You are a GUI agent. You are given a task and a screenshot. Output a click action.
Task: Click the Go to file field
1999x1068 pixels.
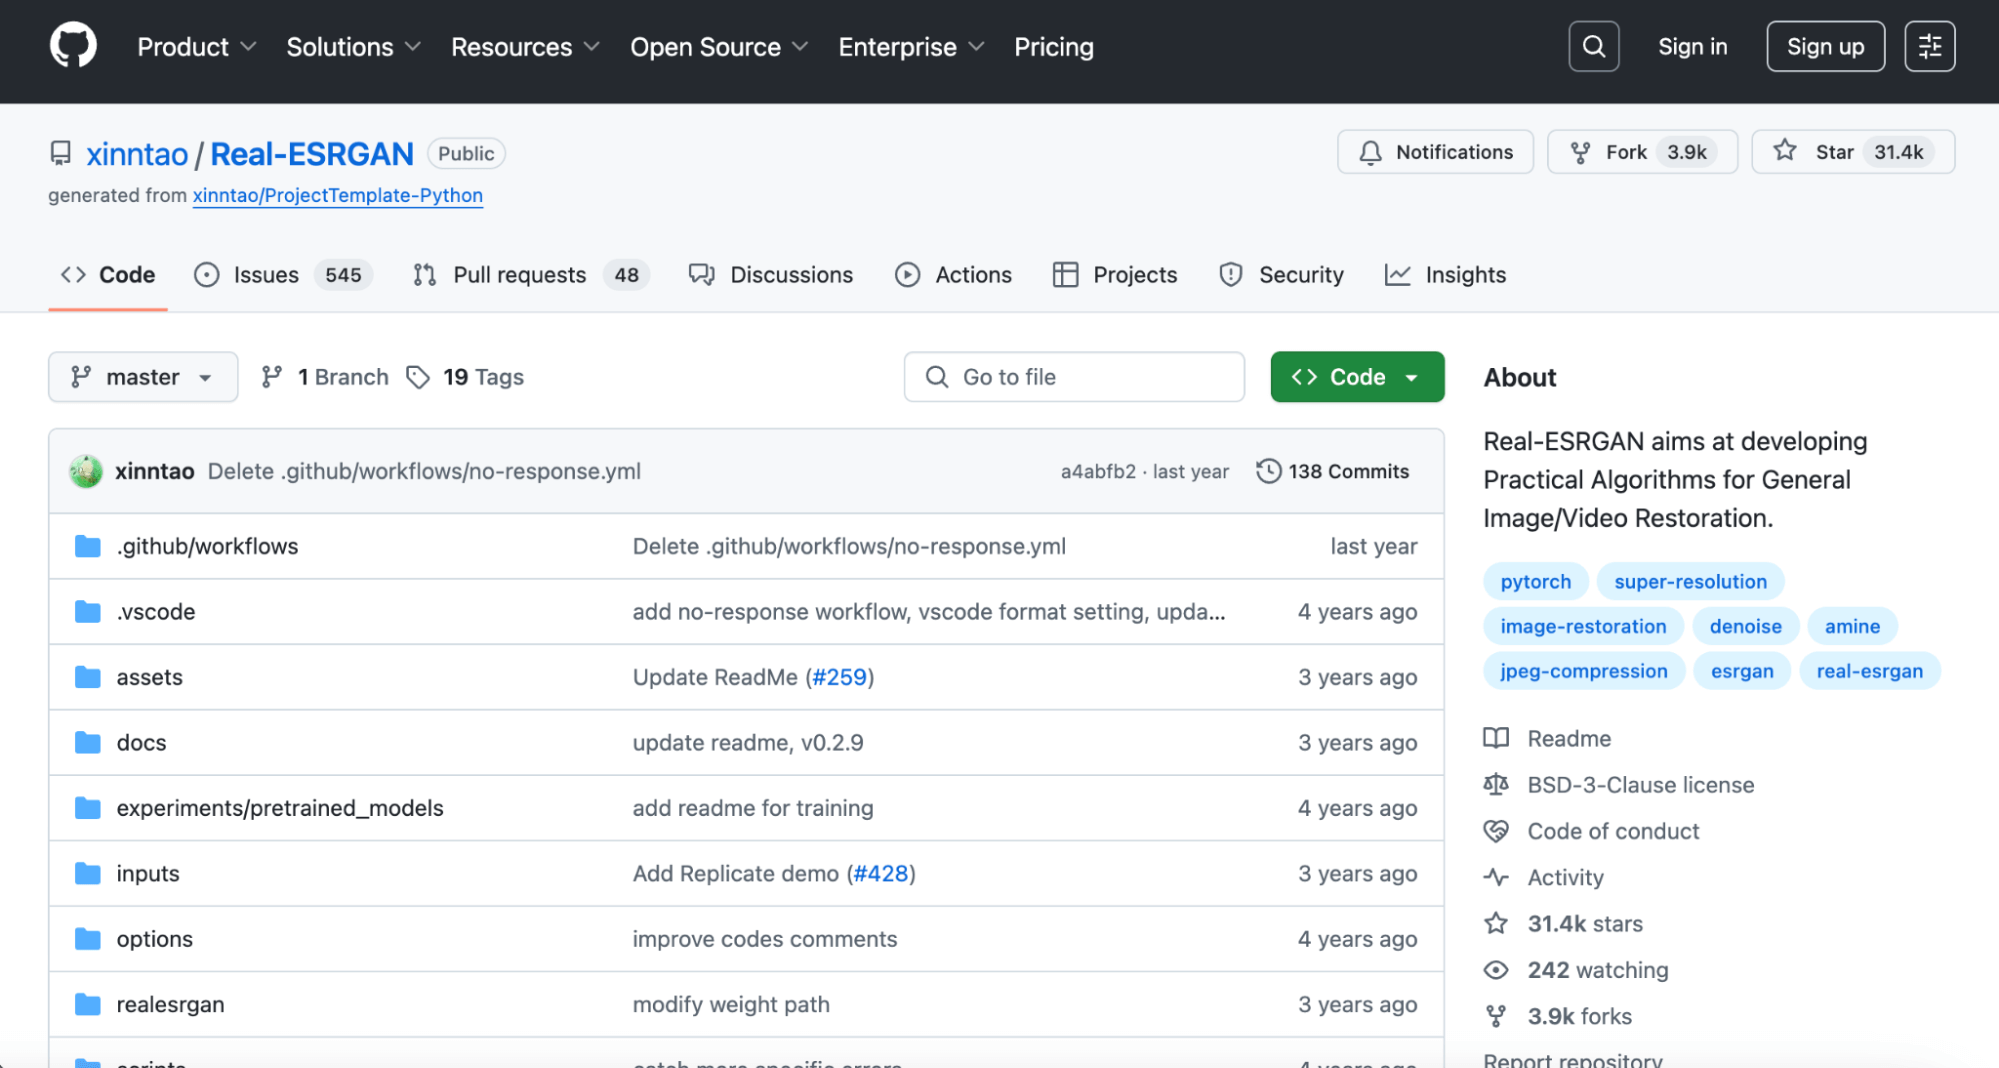[x=1074, y=377]
